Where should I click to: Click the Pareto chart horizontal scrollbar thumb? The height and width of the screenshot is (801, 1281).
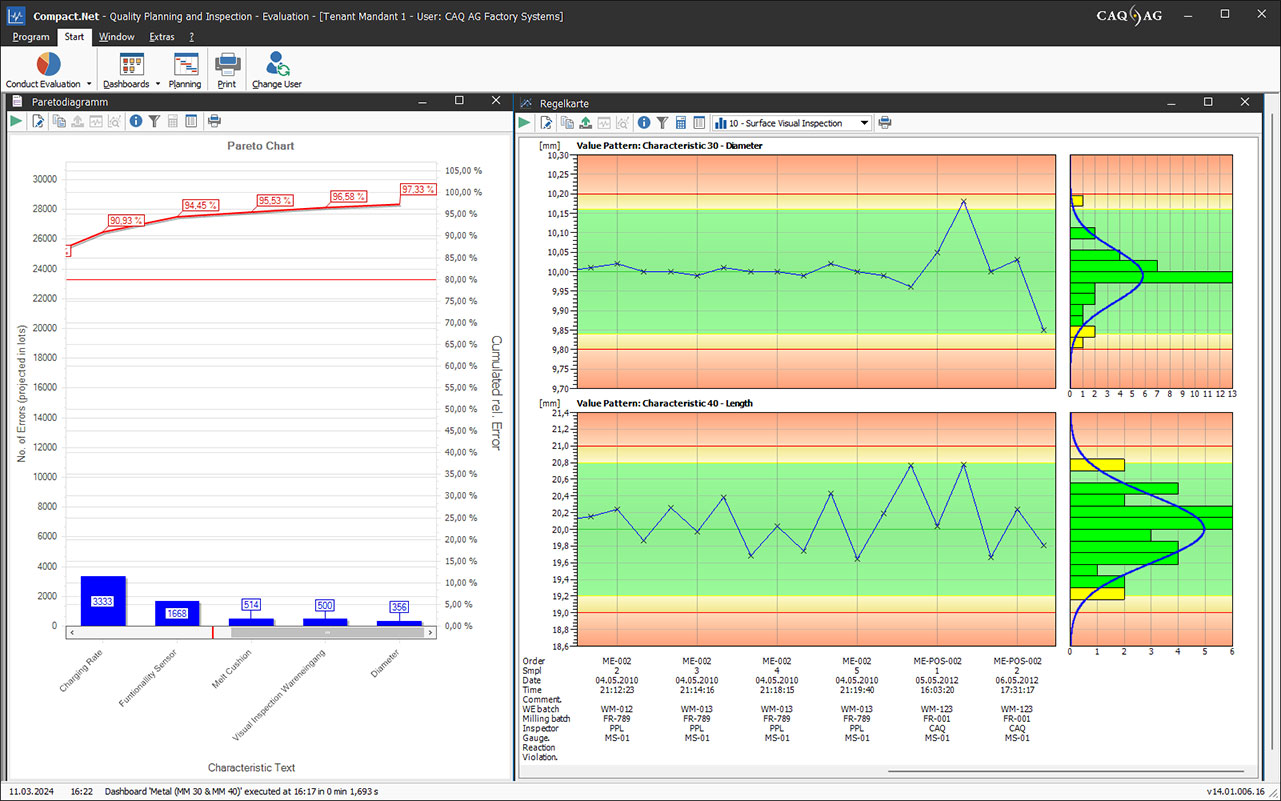(x=327, y=633)
